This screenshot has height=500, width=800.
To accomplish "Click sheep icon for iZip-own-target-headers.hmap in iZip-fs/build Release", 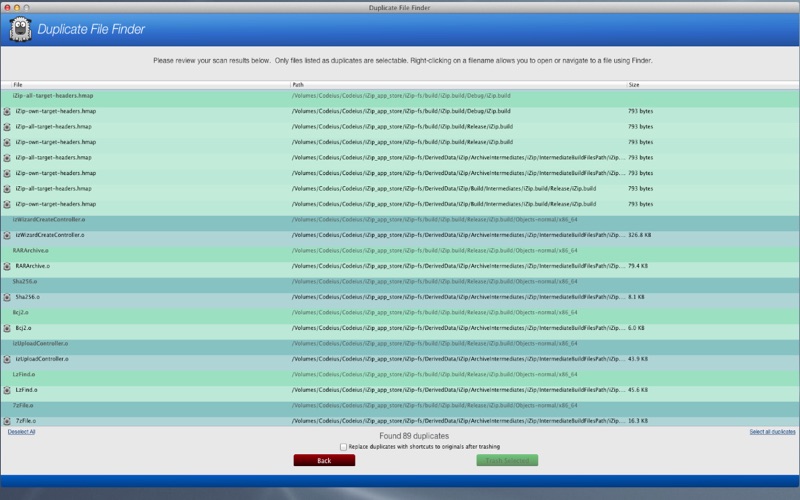I will [x=7, y=142].
